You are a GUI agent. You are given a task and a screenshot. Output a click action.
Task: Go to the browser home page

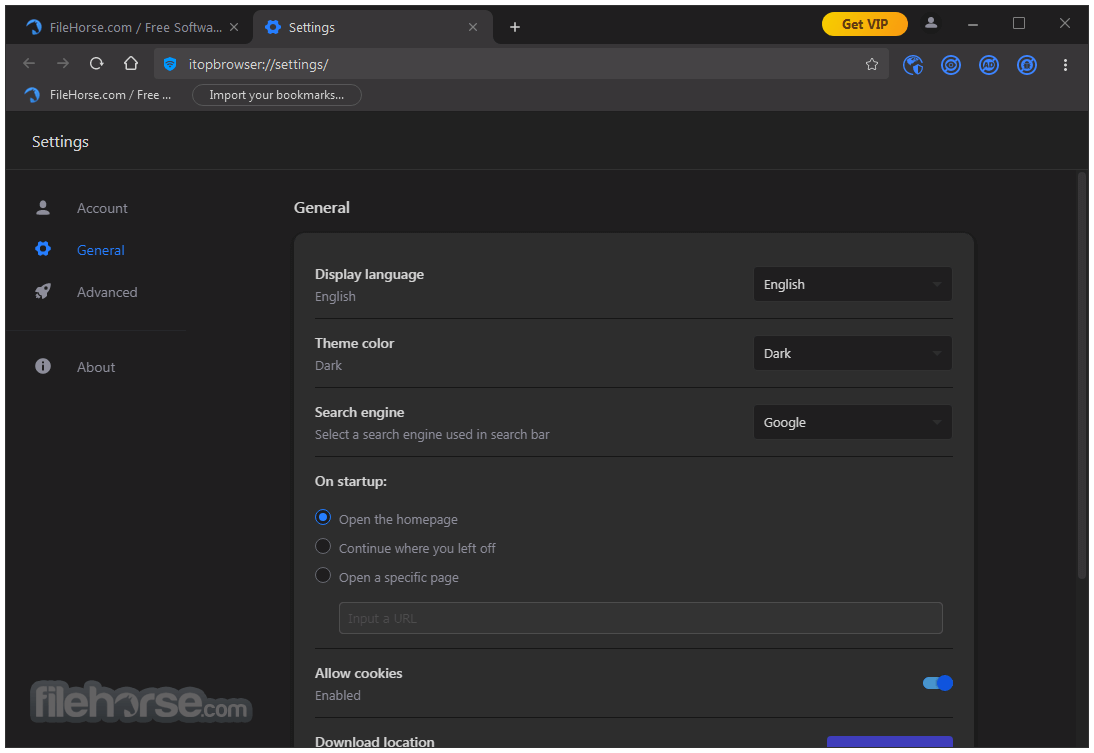(x=130, y=64)
